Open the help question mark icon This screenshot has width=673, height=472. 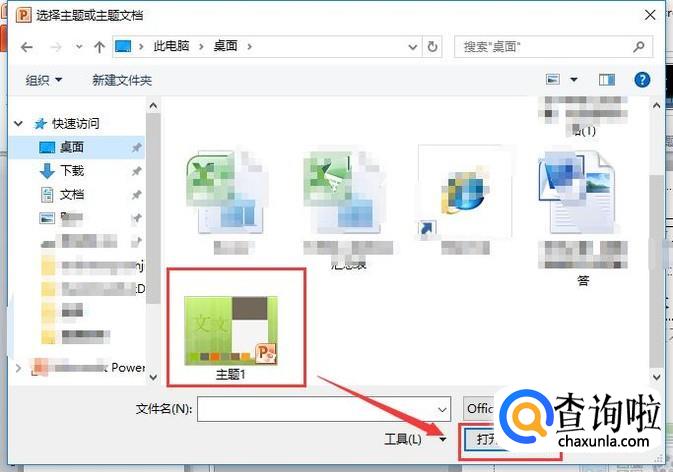click(x=642, y=79)
